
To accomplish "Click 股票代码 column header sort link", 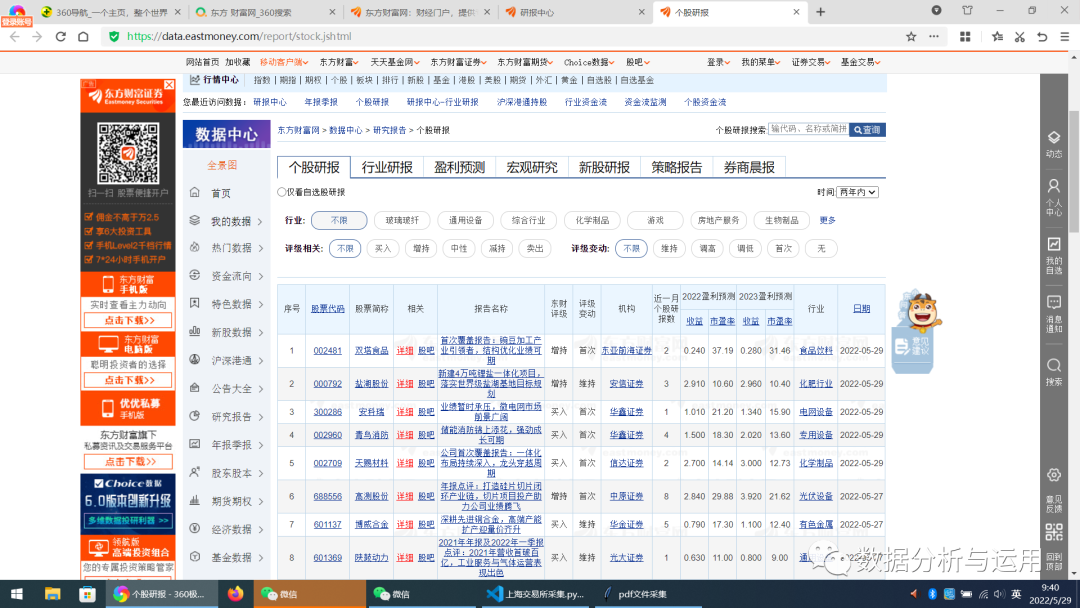I will (328, 308).
